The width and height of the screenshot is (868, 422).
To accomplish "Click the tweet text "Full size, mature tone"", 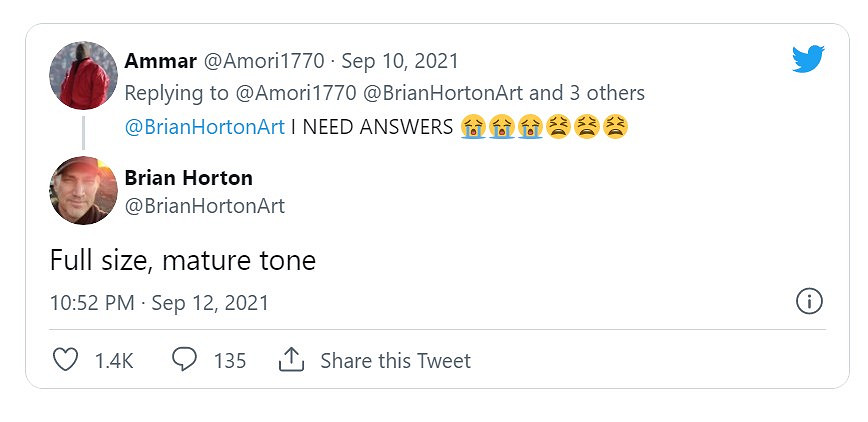I will (x=182, y=261).
